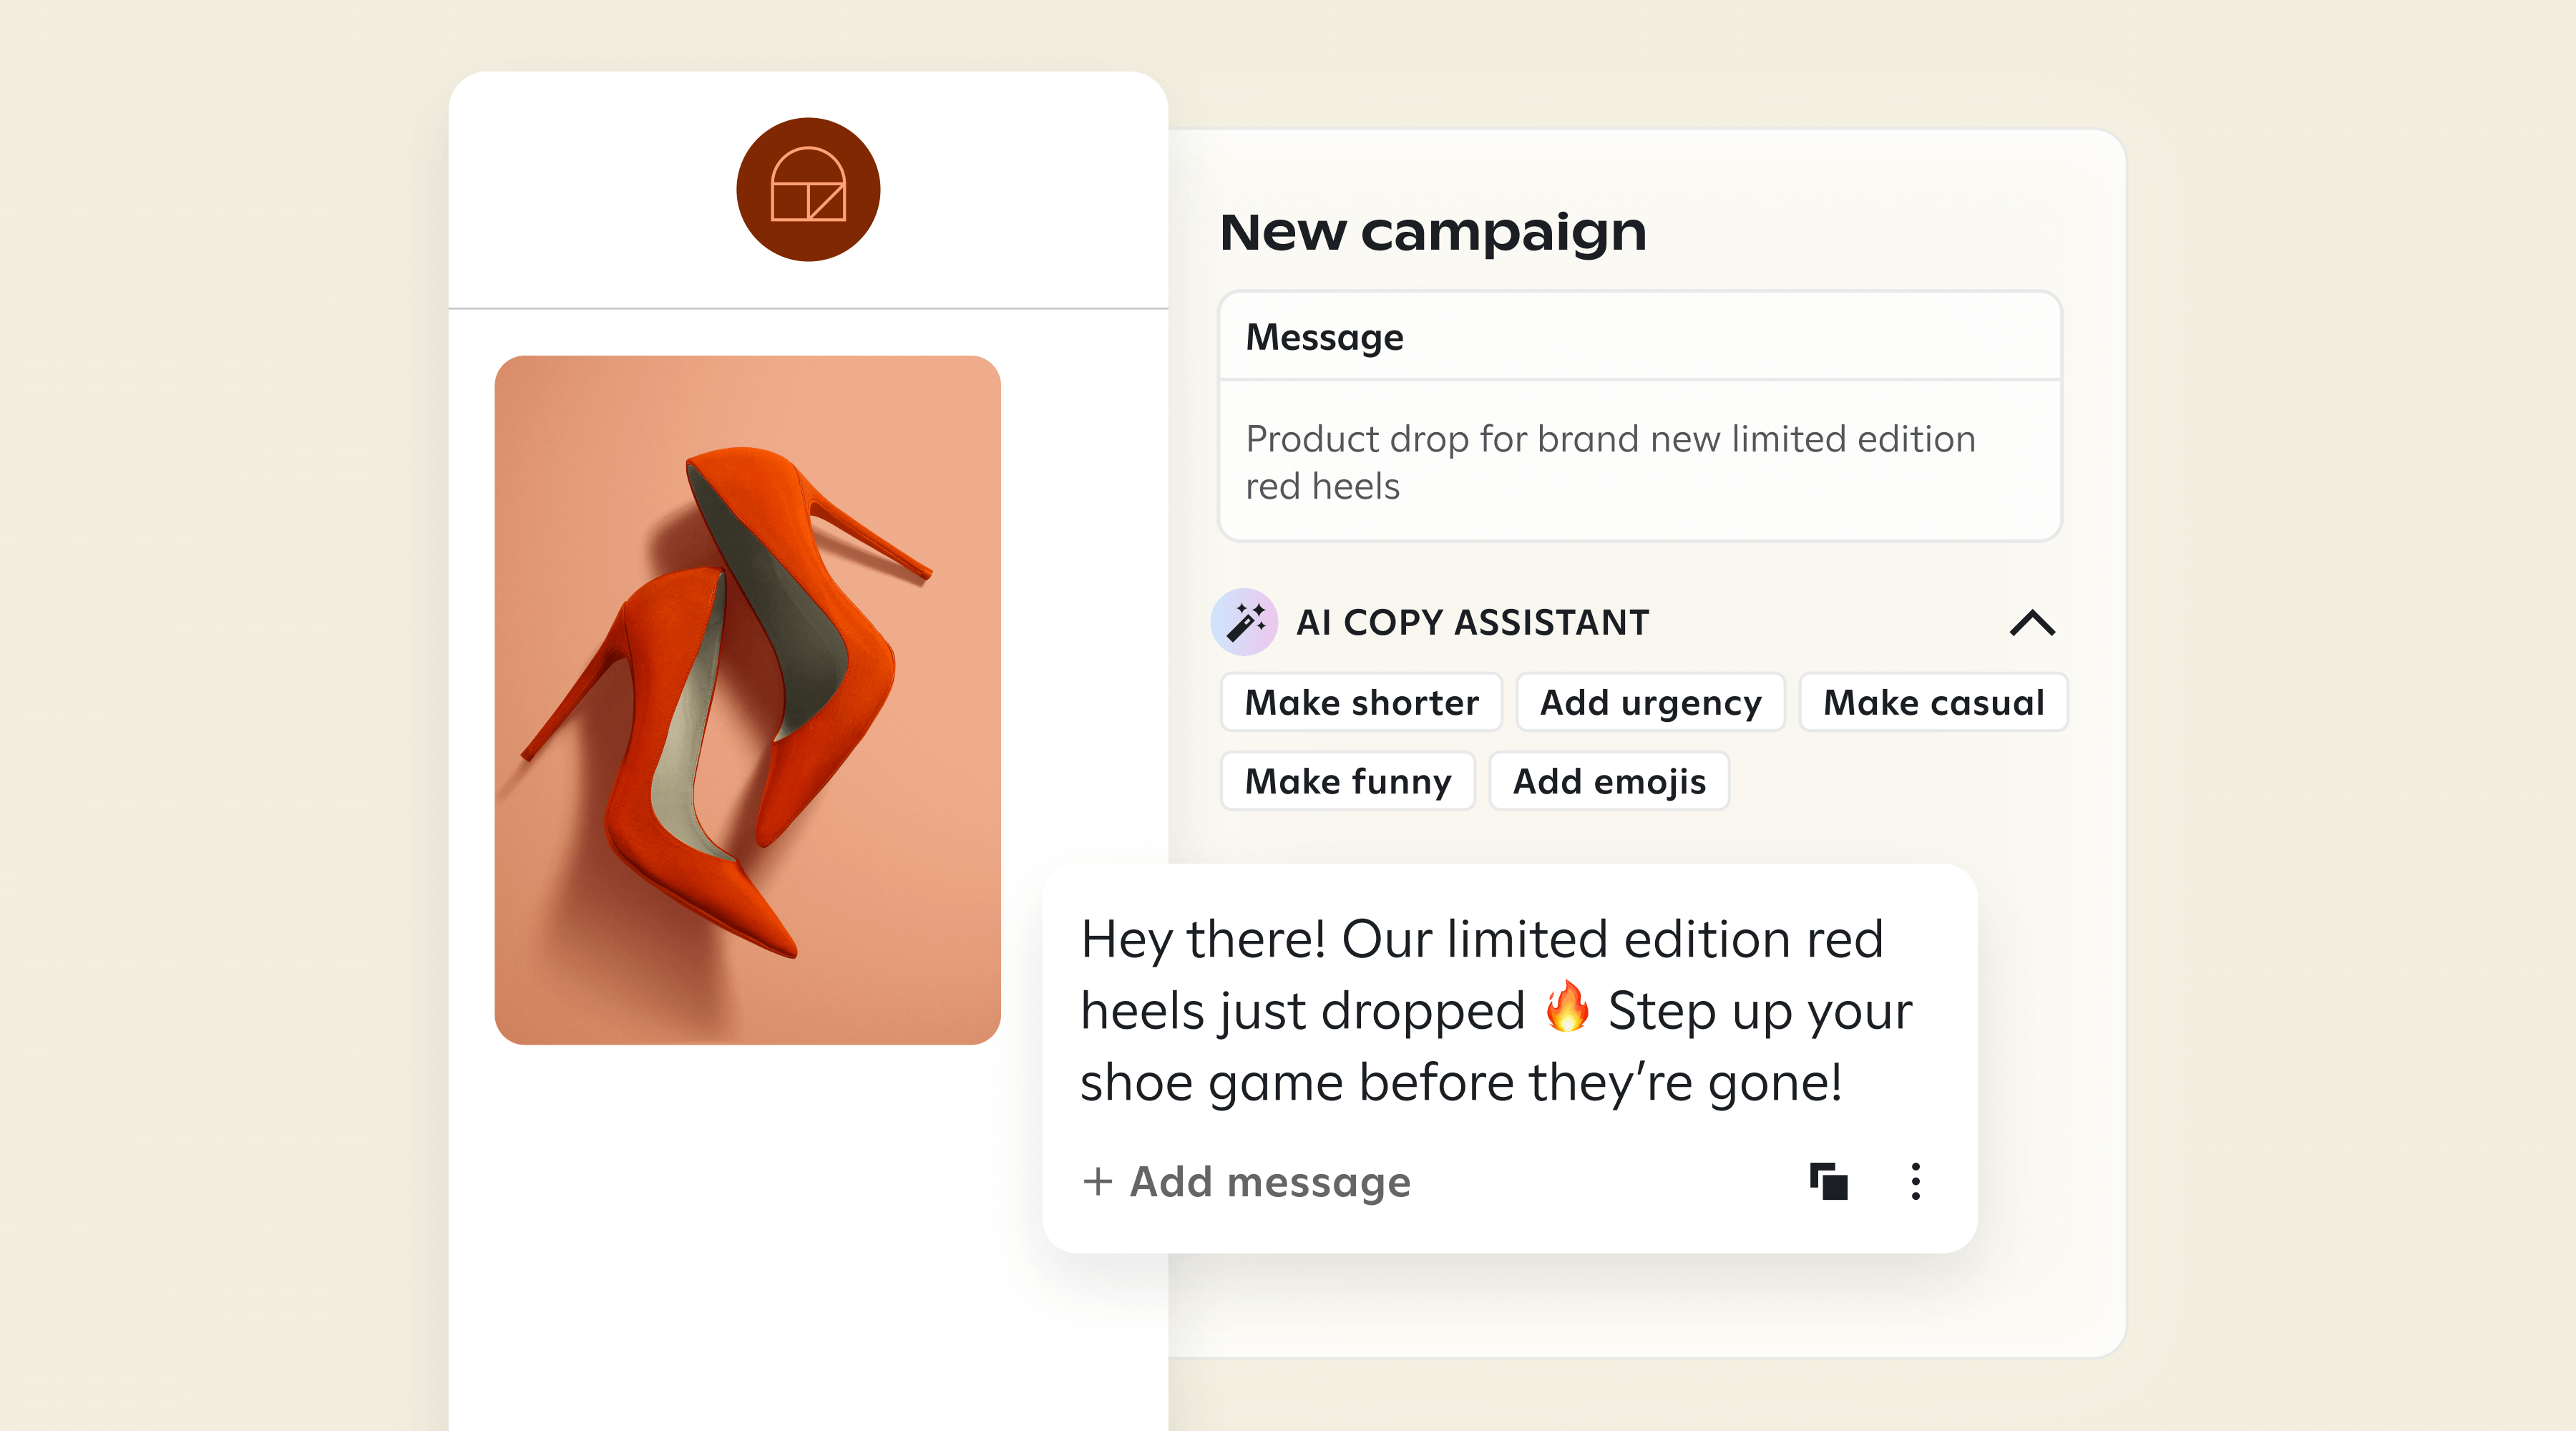Apply the Add urgency option

[1650, 702]
